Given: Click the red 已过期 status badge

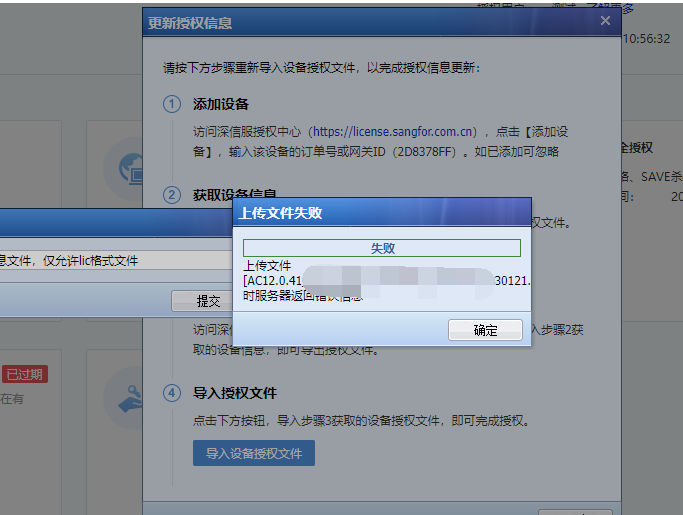Looking at the screenshot, I should point(25,374).
